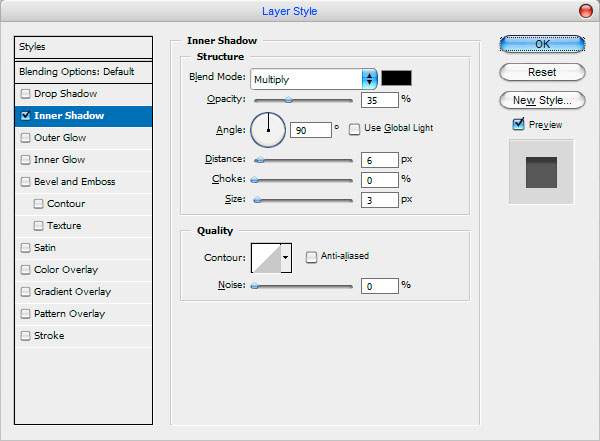Click the angle dial control
Image resolution: width=600 pixels, height=441 pixels.
click(268, 130)
